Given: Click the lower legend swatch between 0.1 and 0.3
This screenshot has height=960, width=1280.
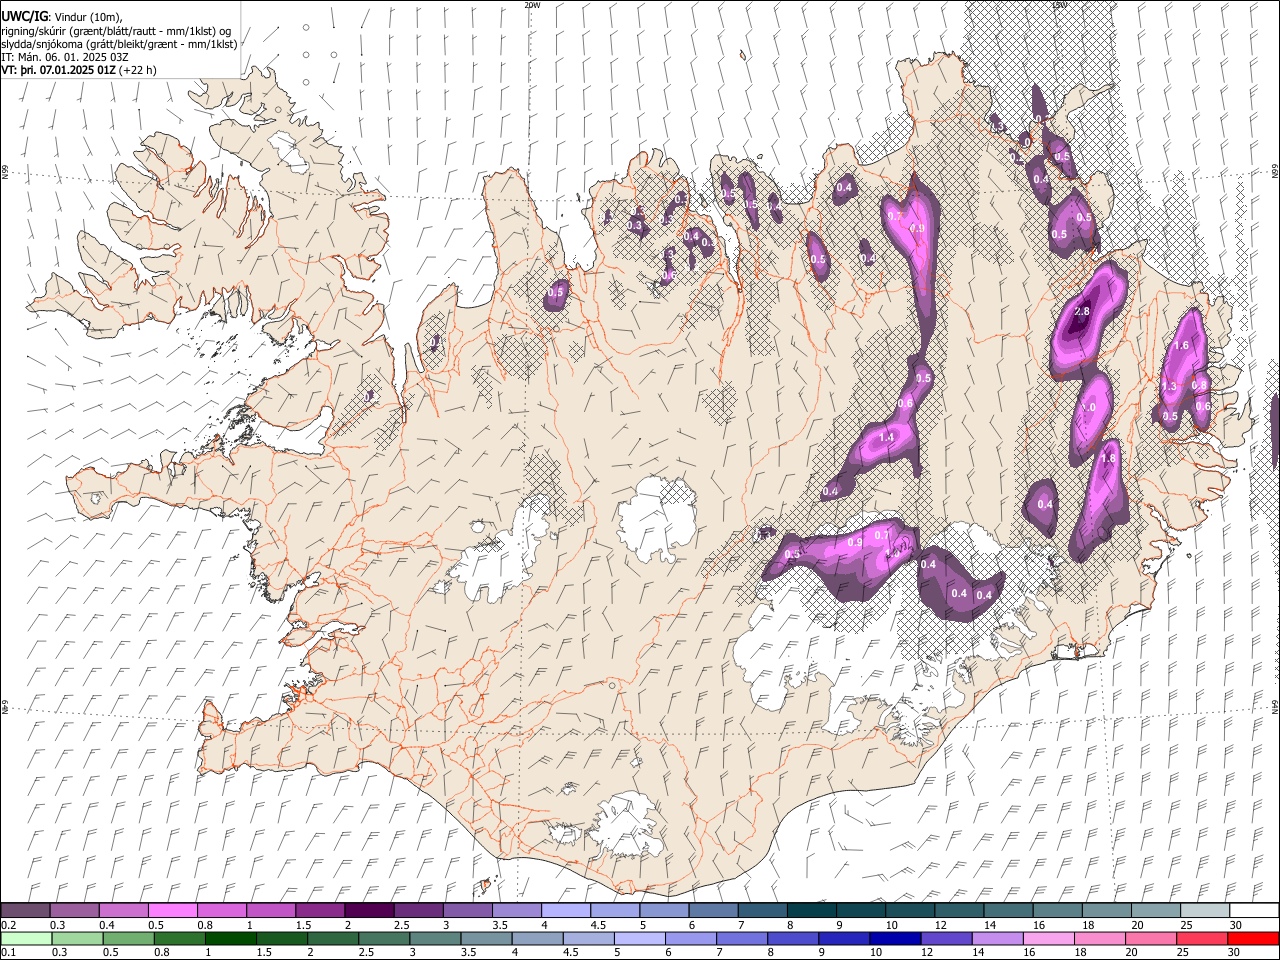Looking at the screenshot, I should click(x=26, y=939).
